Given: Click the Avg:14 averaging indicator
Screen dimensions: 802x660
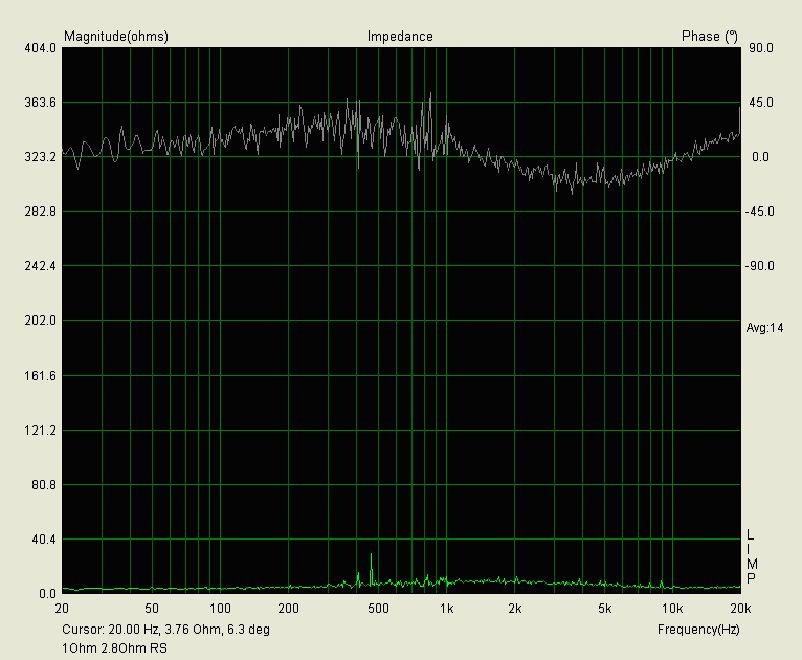Looking at the screenshot, I should pyautogui.click(x=765, y=328).
